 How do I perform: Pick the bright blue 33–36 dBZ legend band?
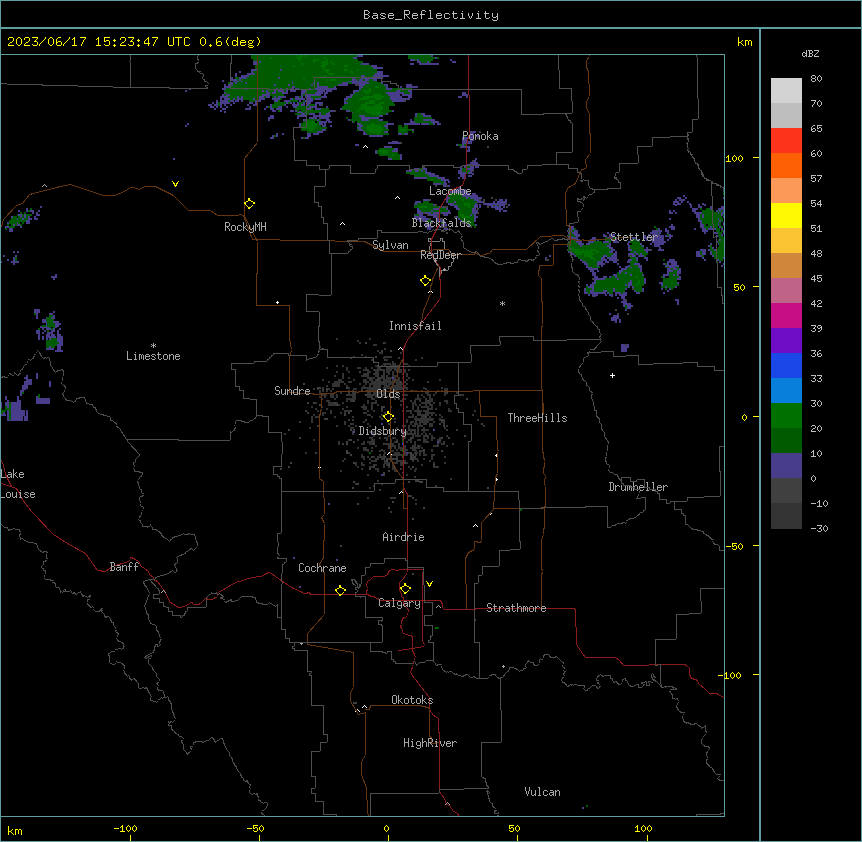[786, 365]
